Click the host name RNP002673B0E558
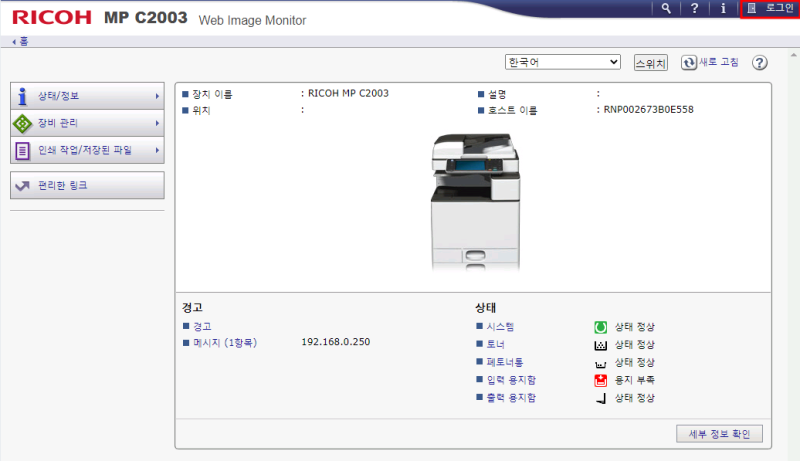 [x=648, y=109]
